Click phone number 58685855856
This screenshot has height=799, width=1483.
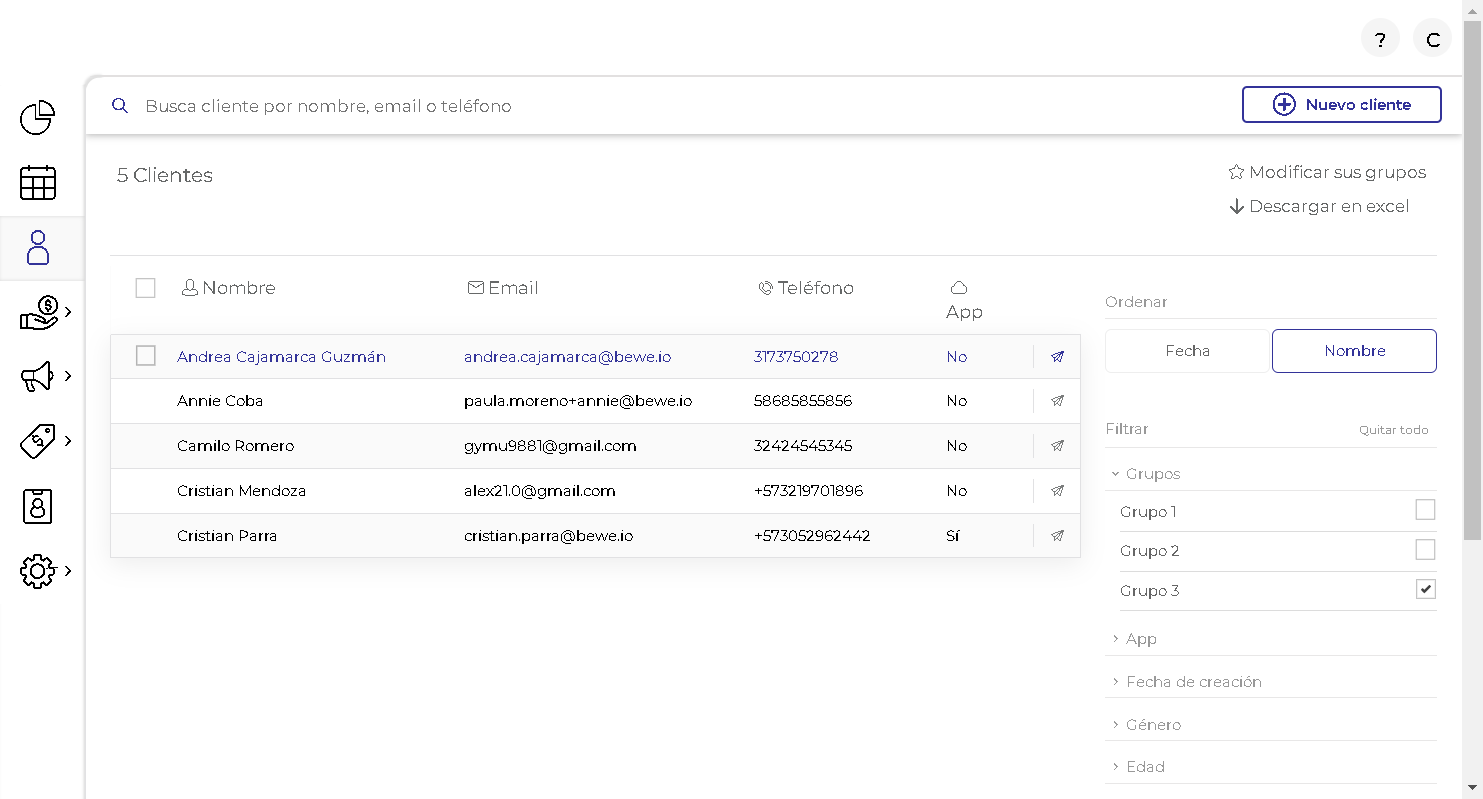pos(803,401)
